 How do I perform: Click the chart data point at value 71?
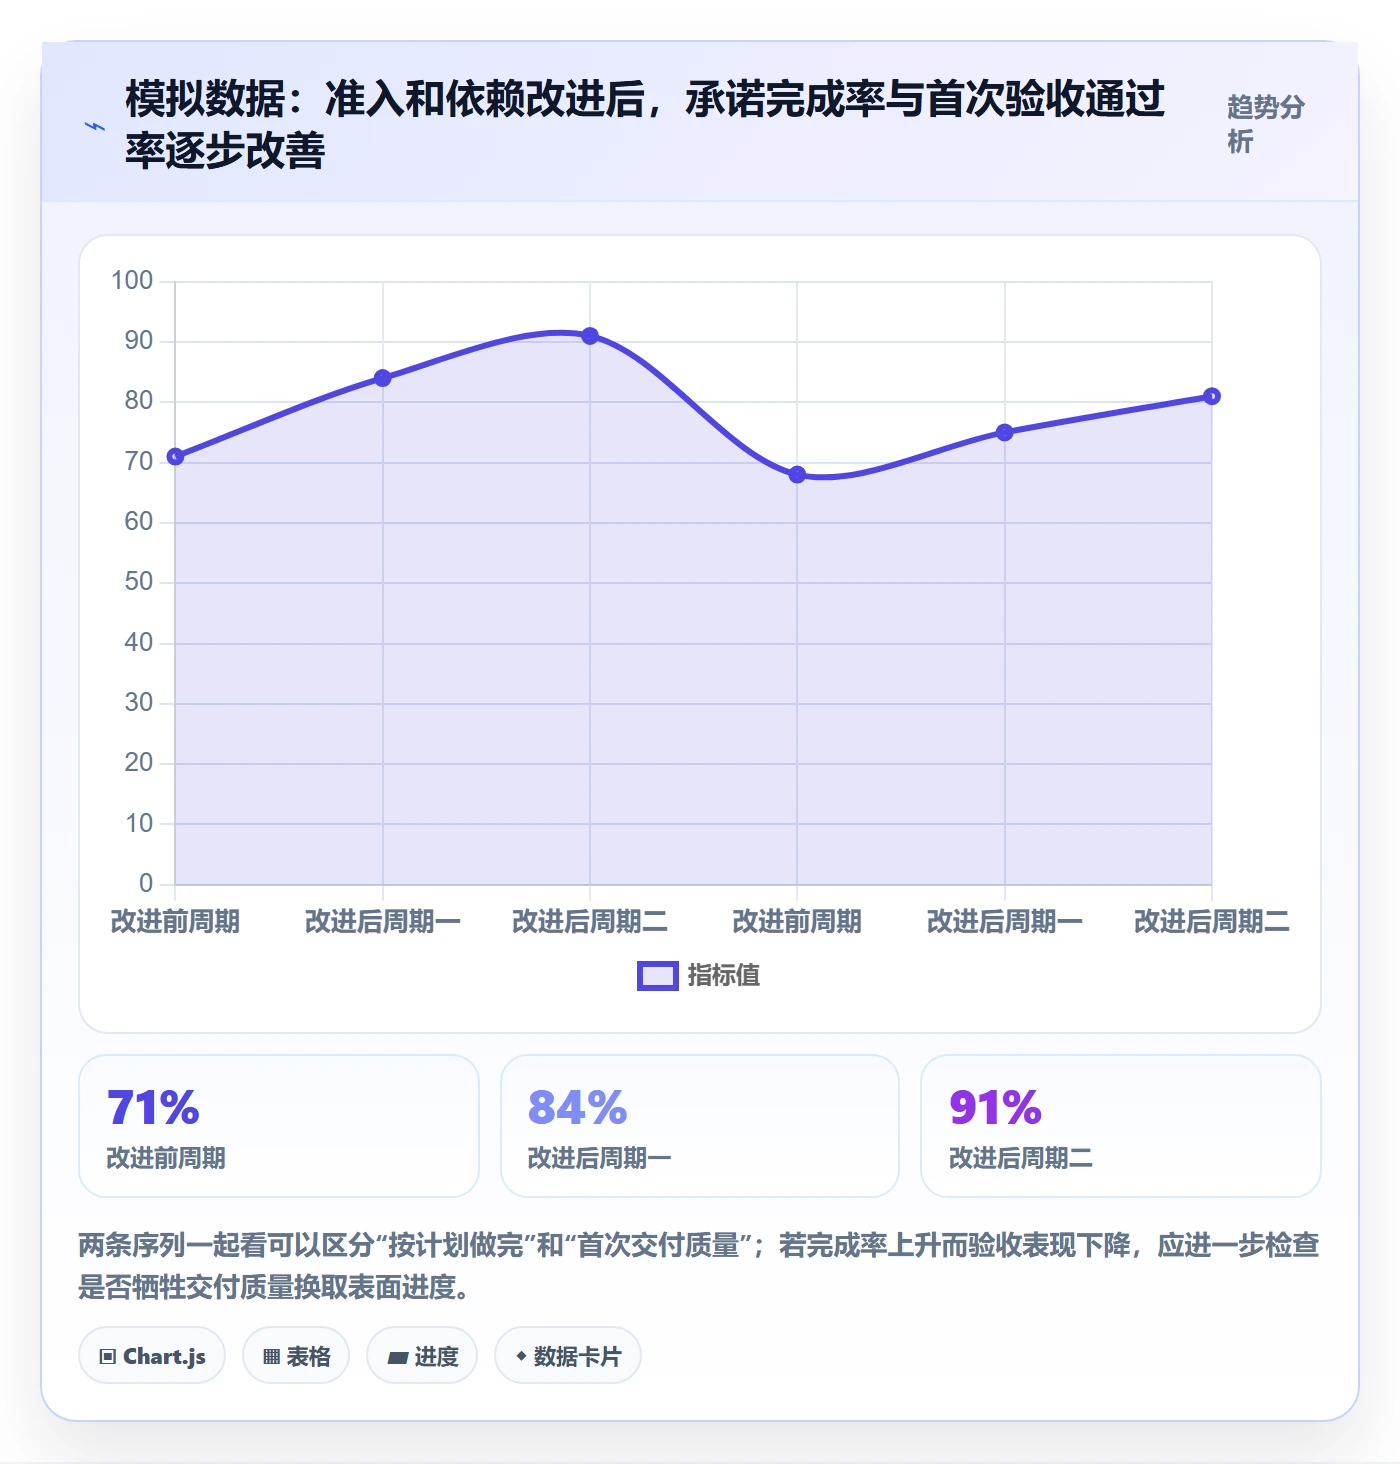175,457
